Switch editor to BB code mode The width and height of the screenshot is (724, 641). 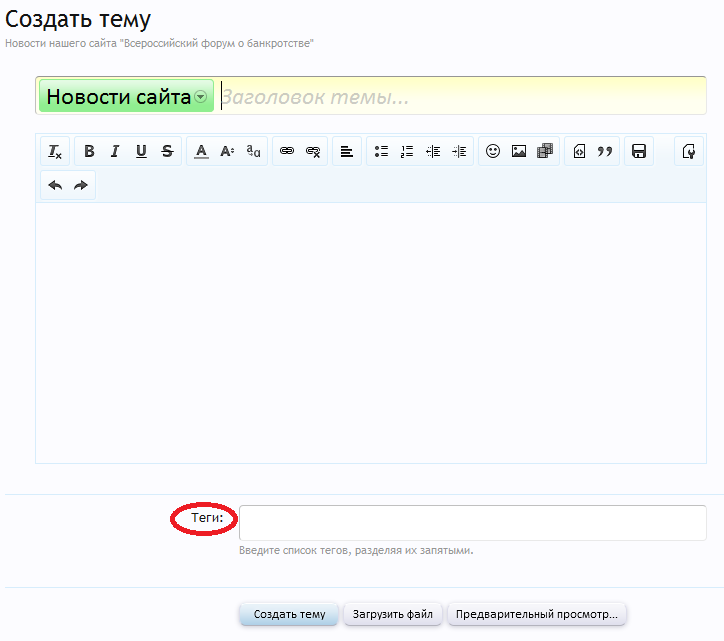[689, 151]
